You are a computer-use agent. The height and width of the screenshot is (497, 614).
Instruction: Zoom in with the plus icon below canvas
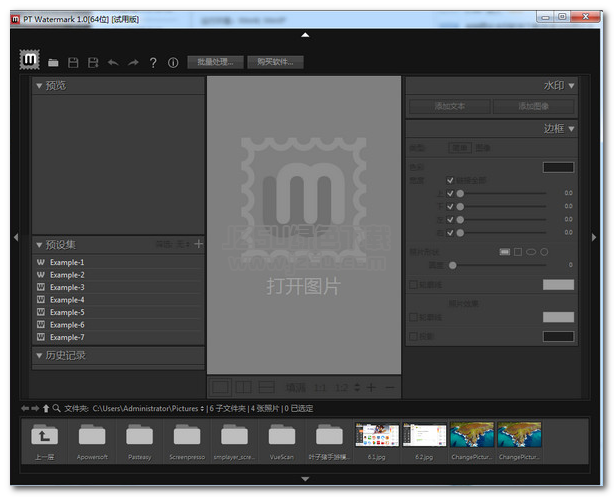coord(371,387)
